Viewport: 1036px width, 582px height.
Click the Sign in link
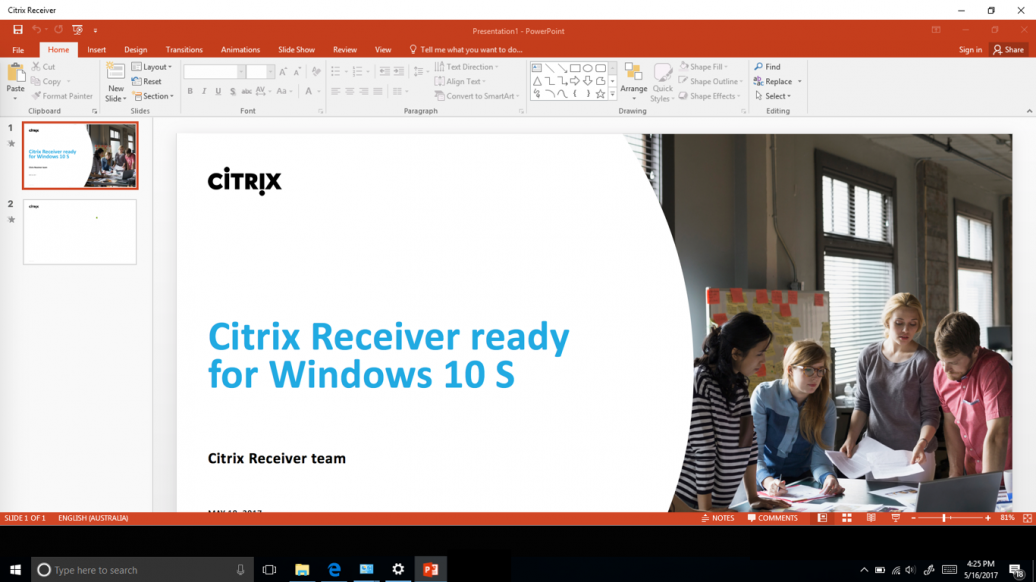970,49
